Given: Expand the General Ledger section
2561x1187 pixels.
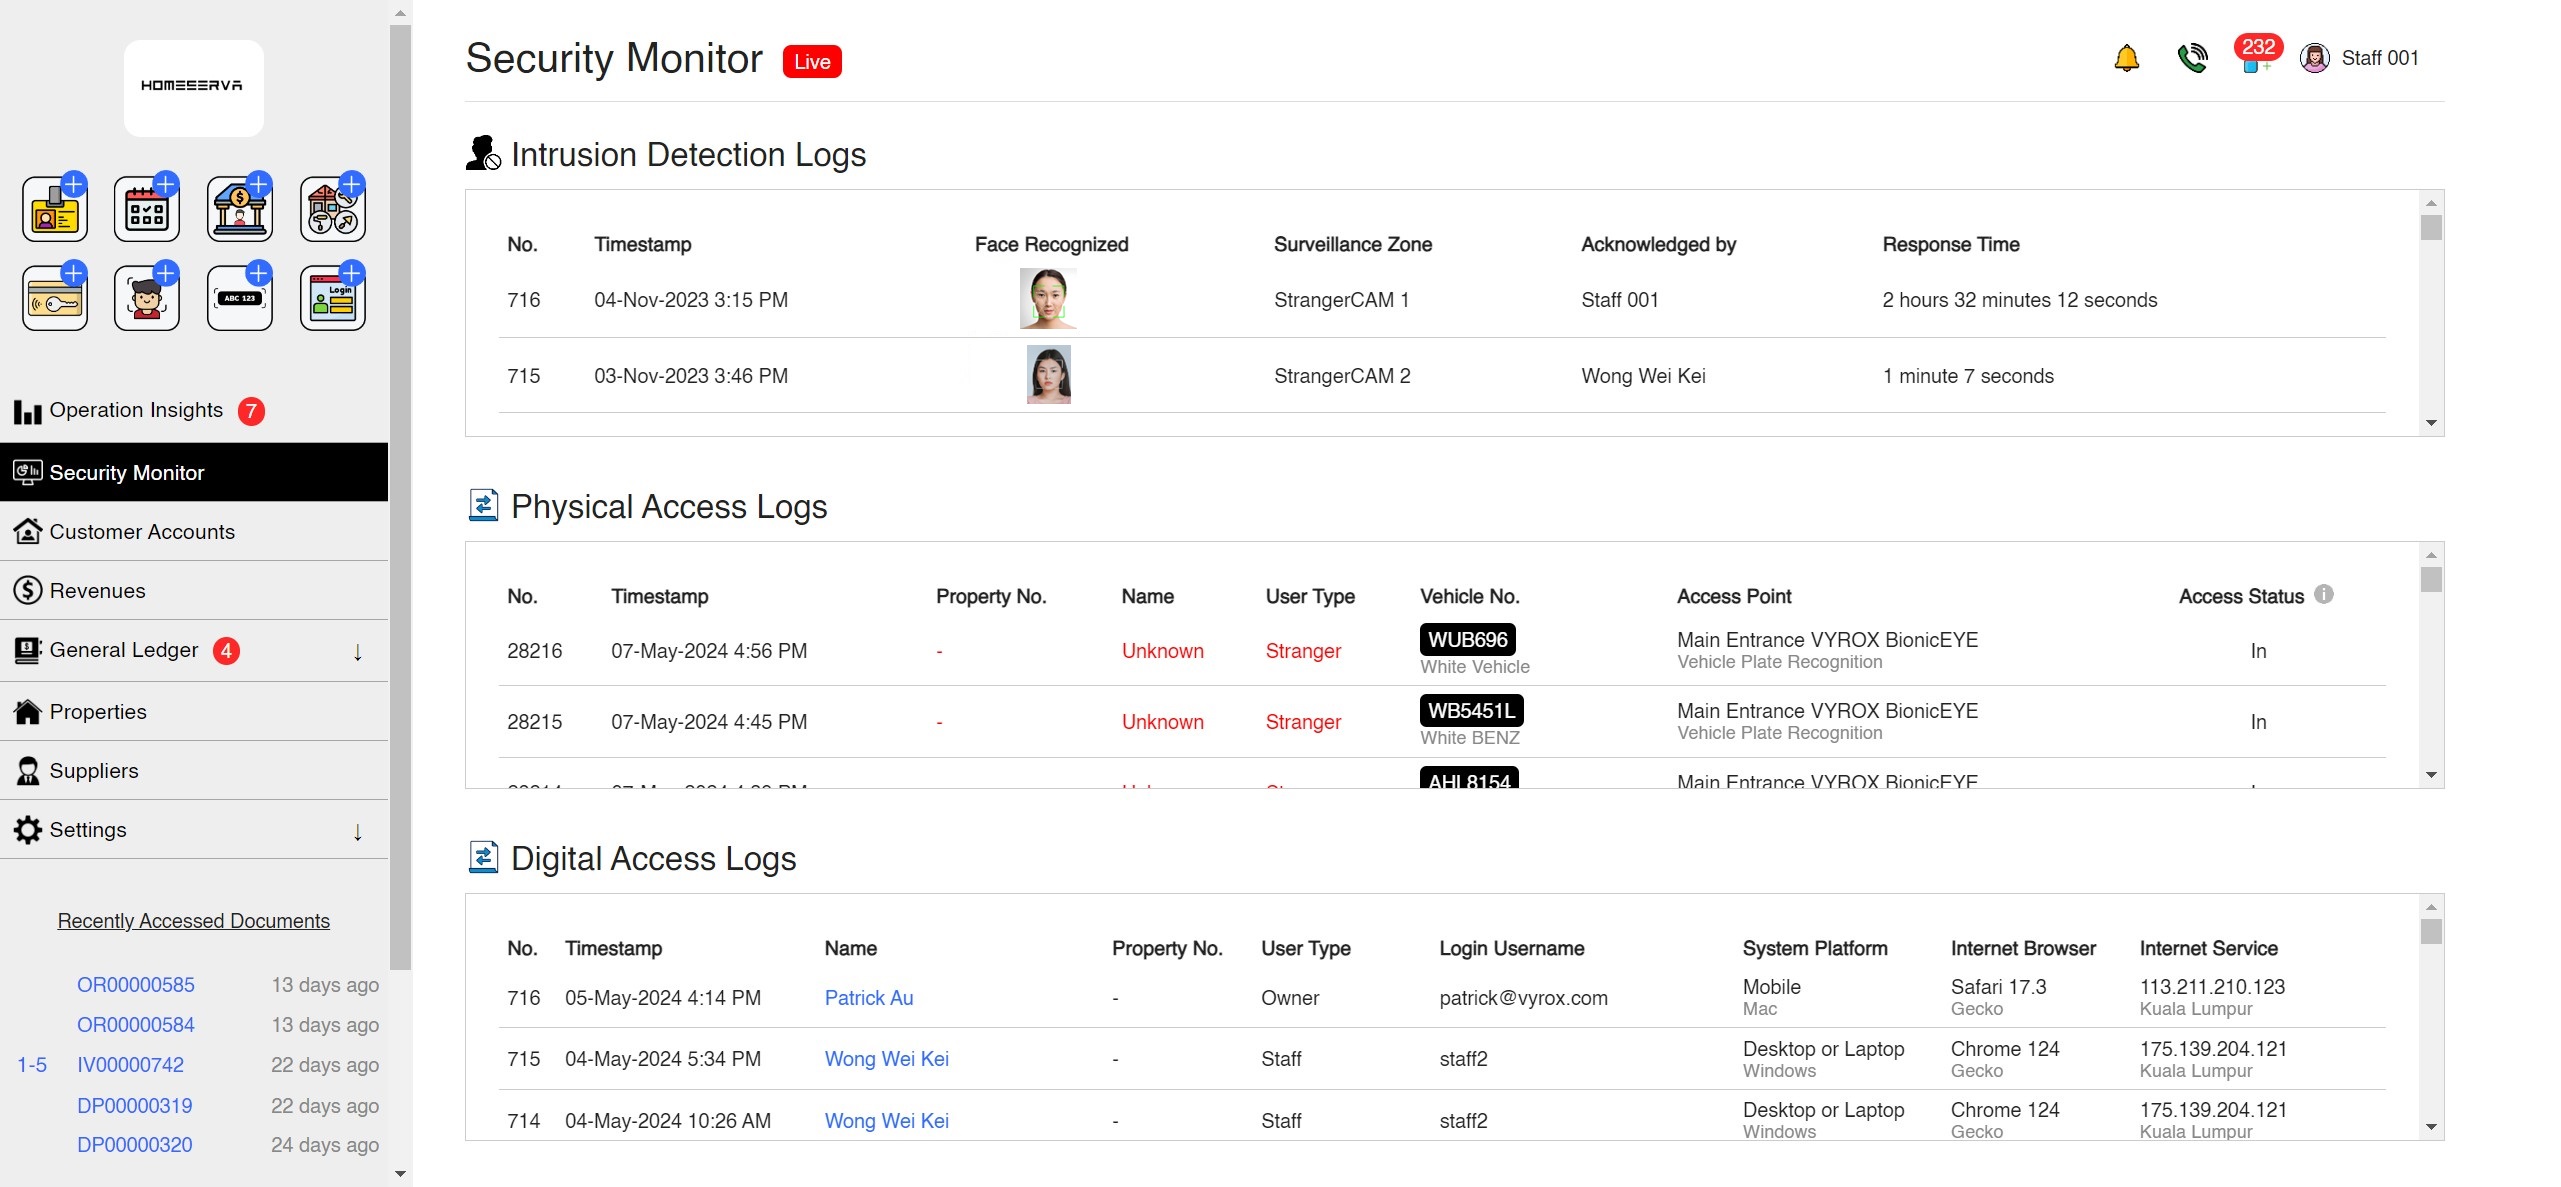Looking at the screenshot, I should point(357,651).
